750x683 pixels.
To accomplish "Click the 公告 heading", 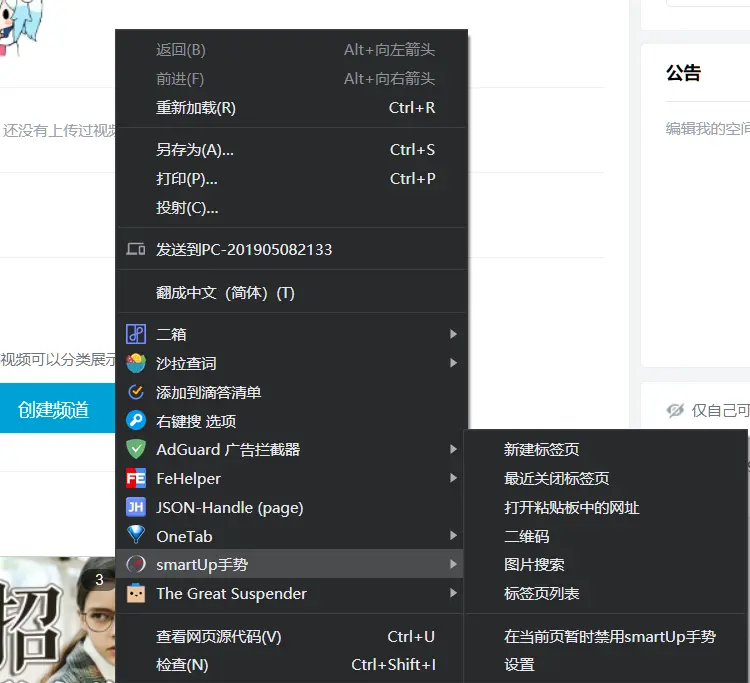I will [684, 73].
